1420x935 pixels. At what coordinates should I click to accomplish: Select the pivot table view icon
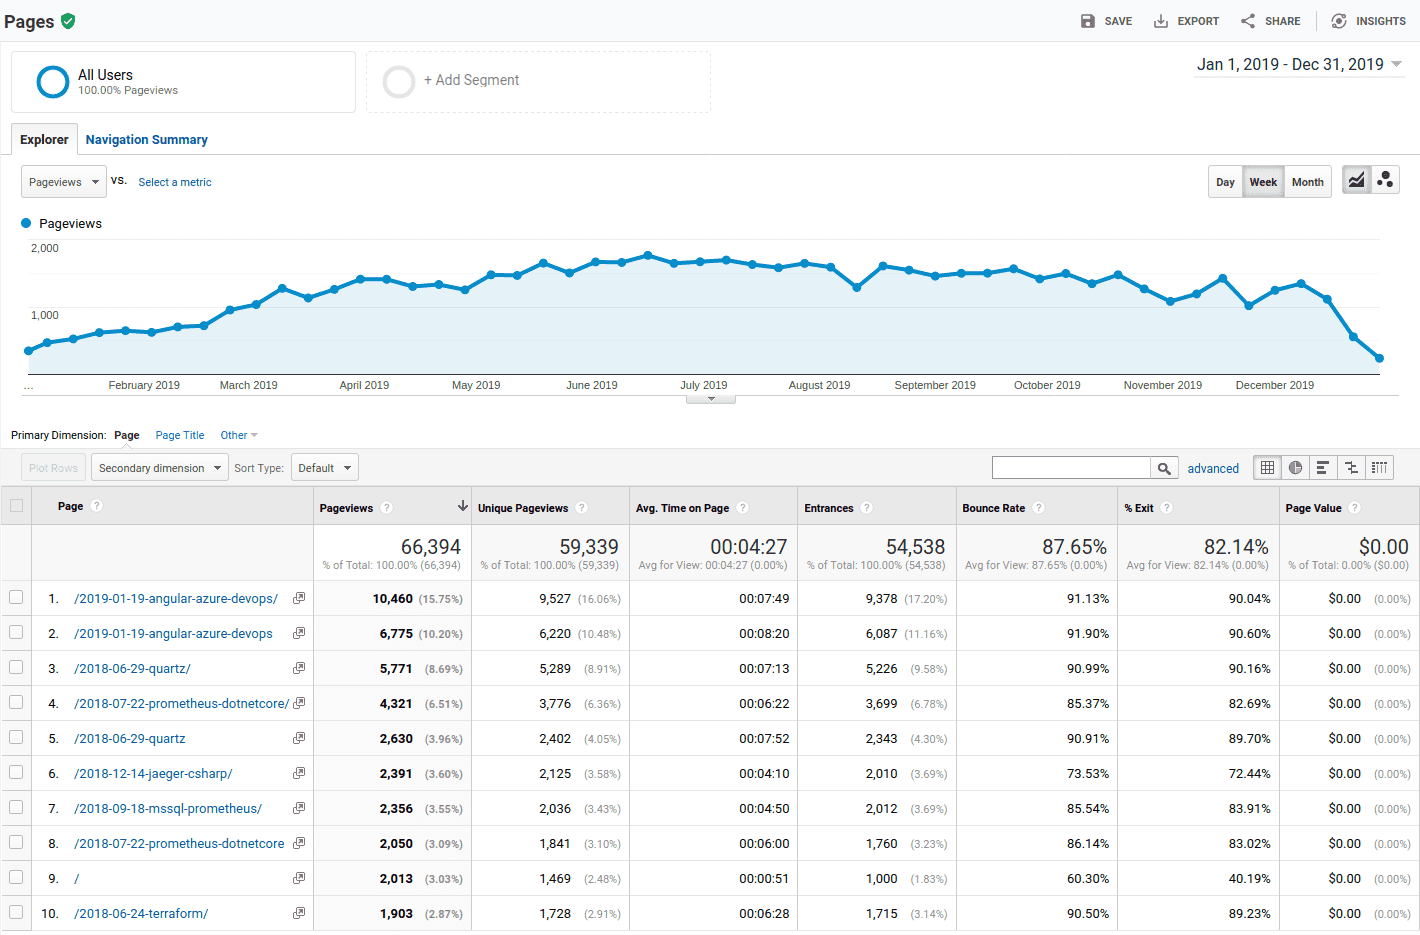[x=1379, y=467]
